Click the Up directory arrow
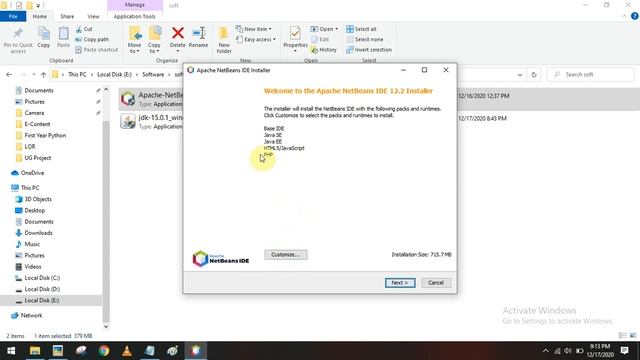The width and height of the screenshot is (640, 360). [x=43, y=75]
